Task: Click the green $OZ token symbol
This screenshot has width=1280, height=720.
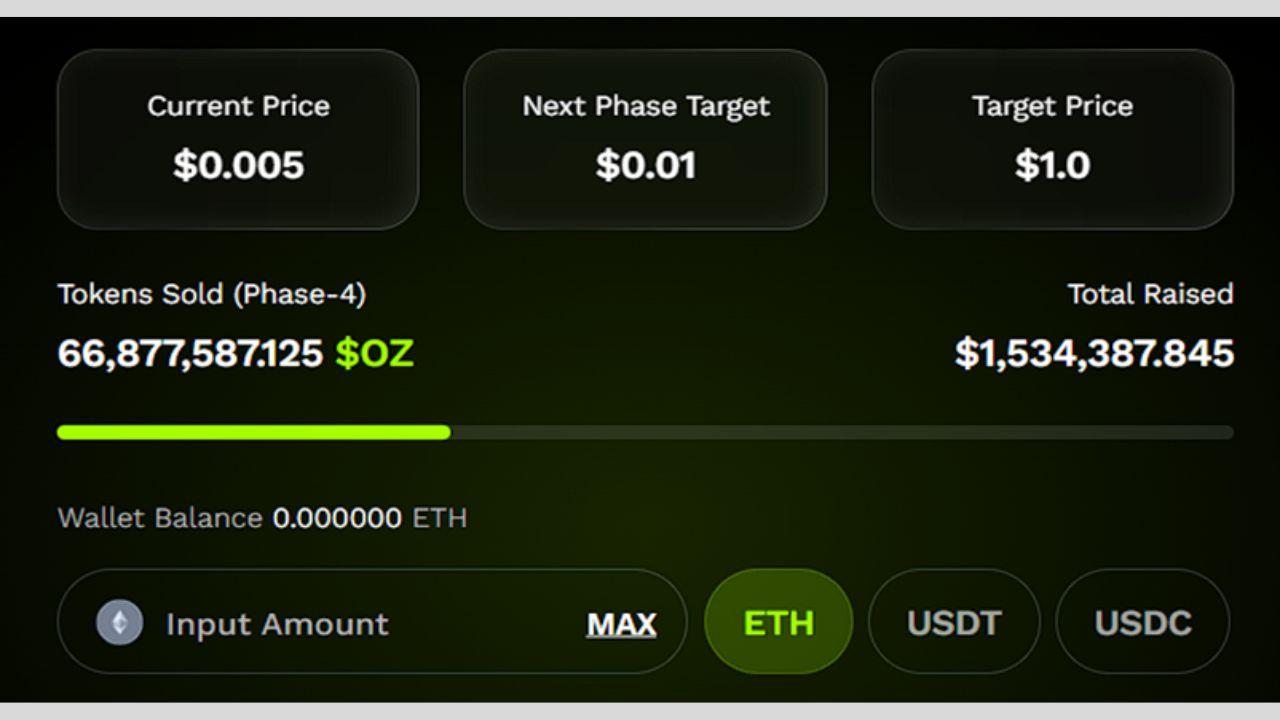Action: (374, 353)
